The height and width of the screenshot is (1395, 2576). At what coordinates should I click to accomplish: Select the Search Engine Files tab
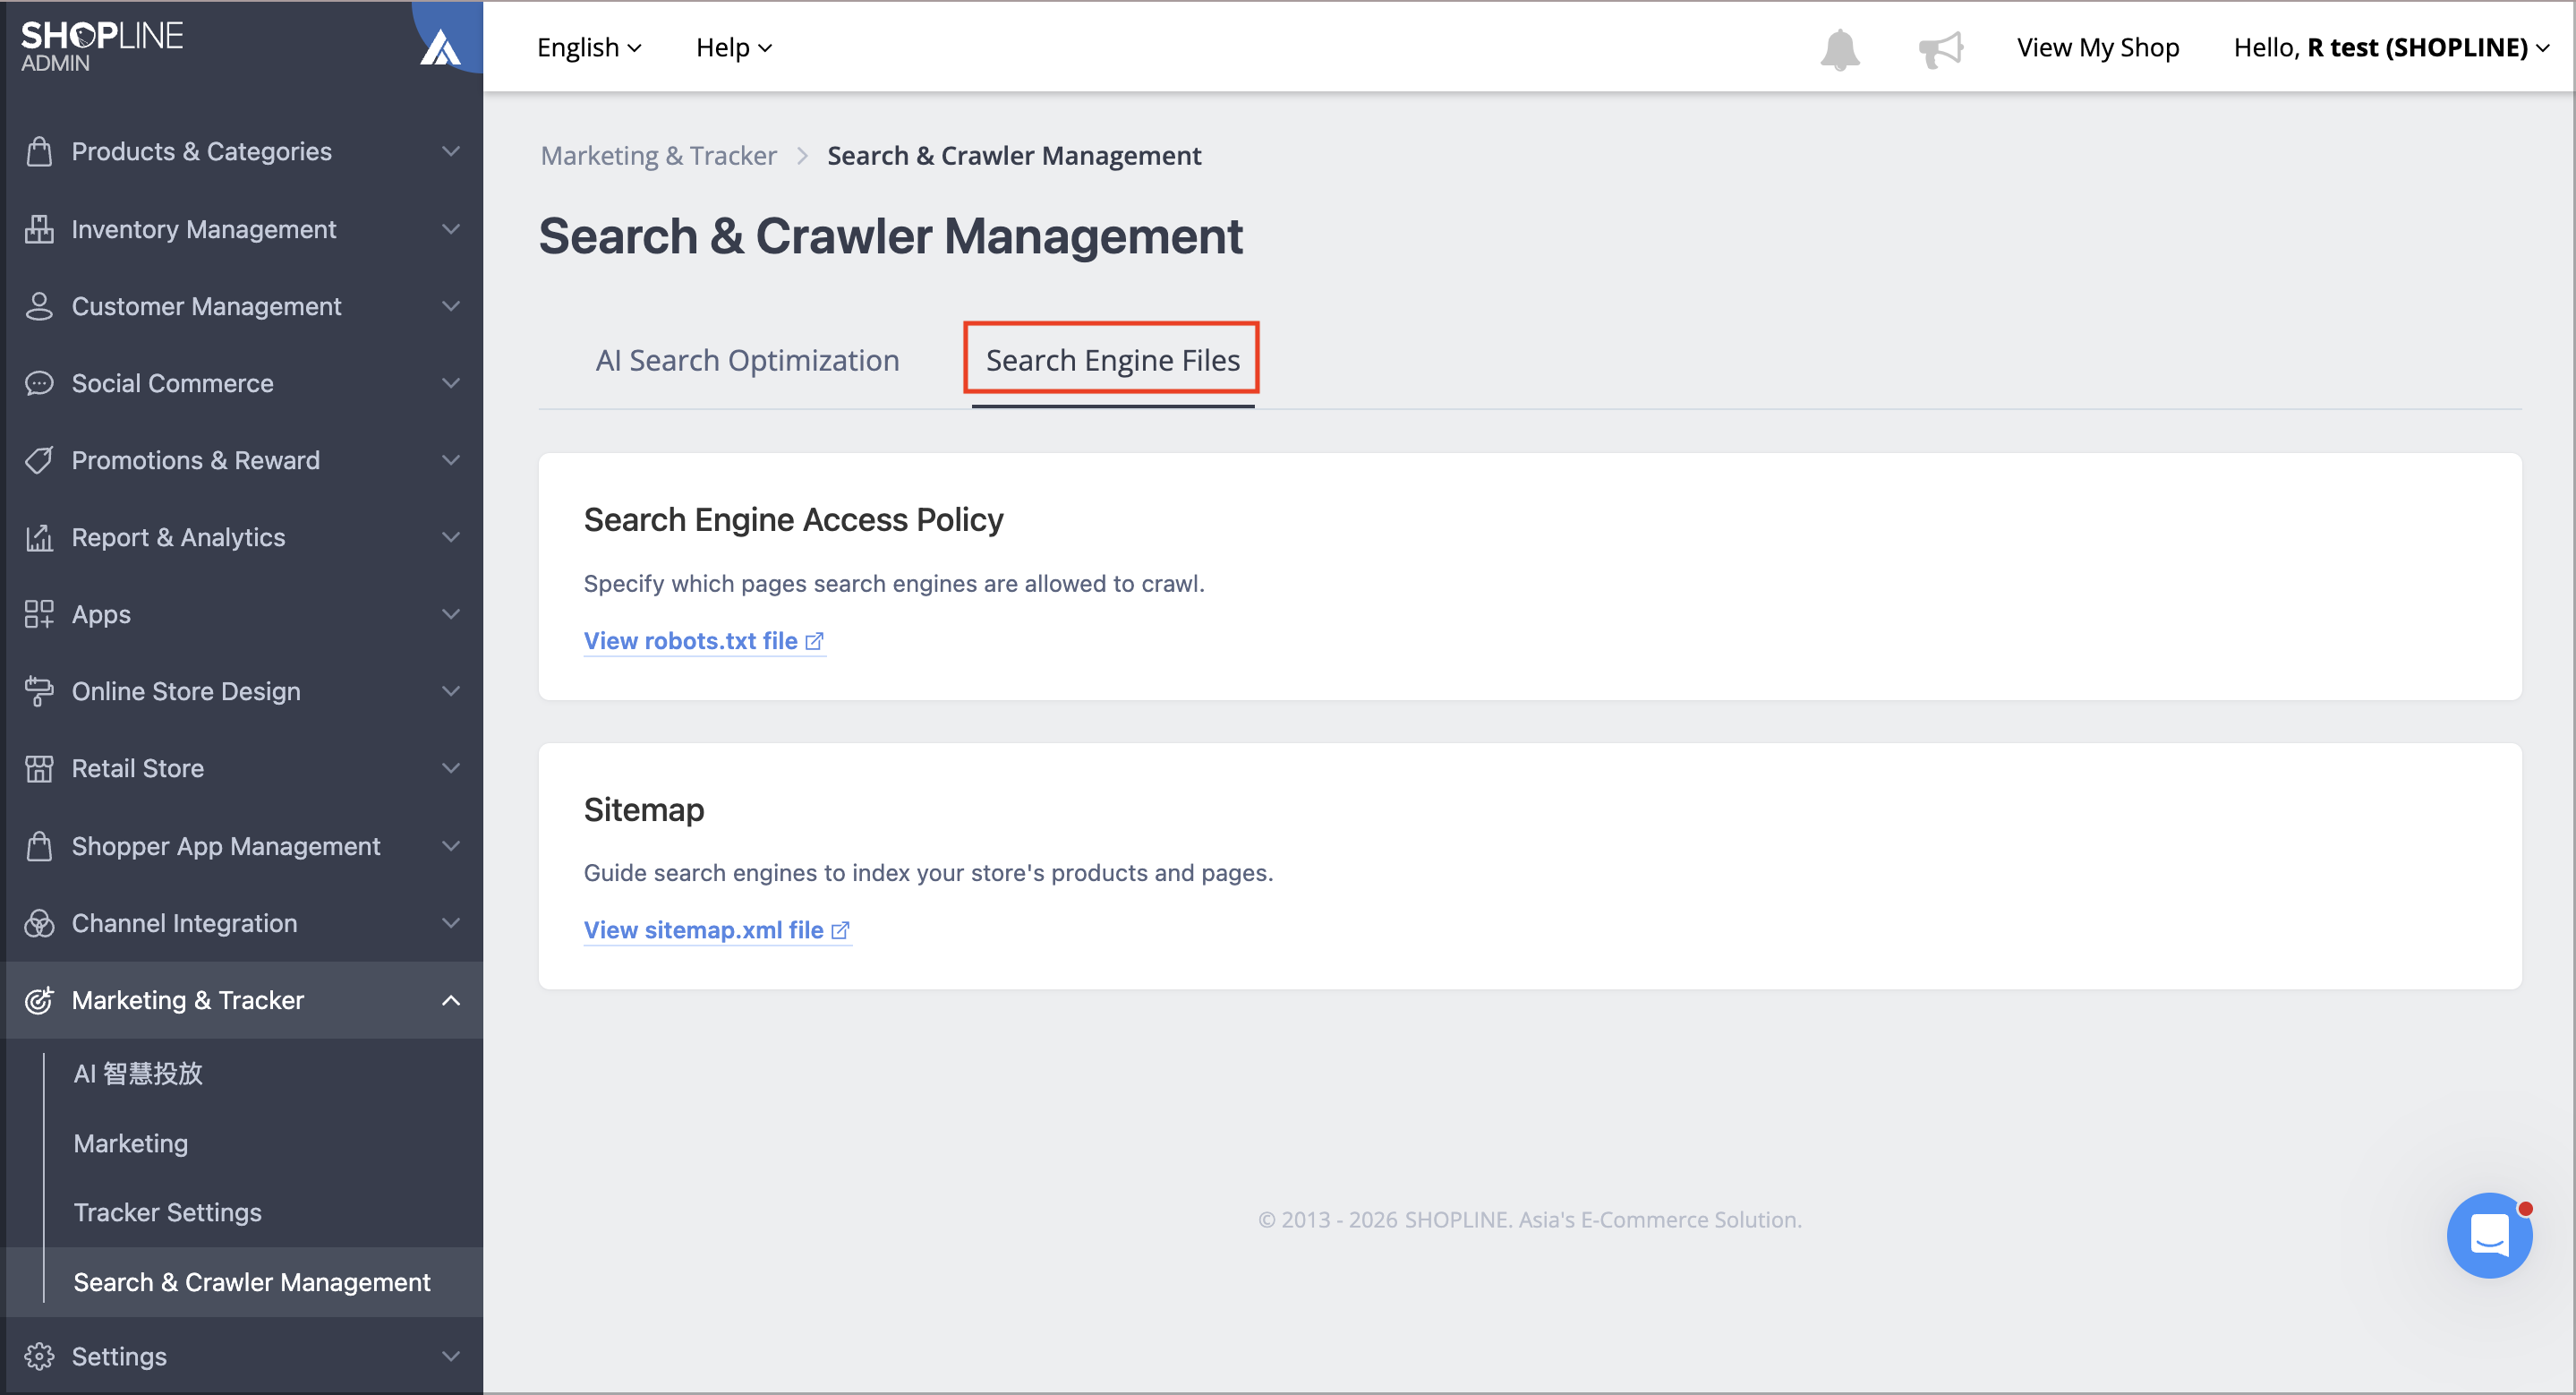1112,360
